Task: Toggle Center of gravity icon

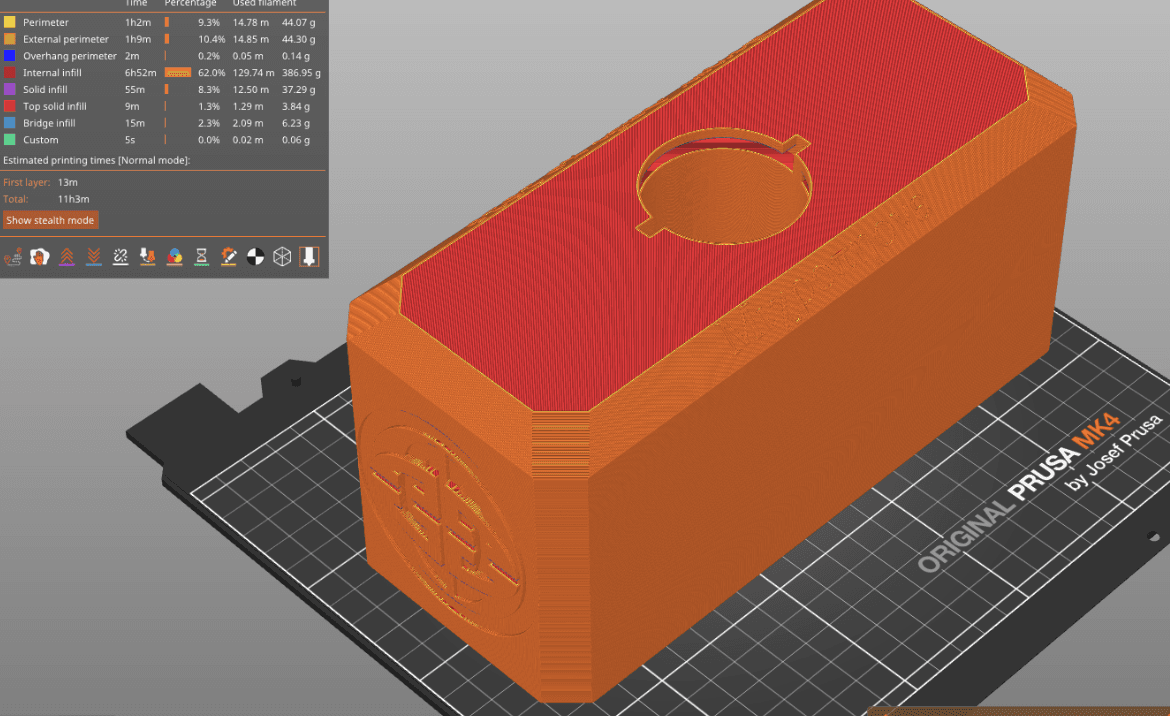Action: tap(255, 257)
